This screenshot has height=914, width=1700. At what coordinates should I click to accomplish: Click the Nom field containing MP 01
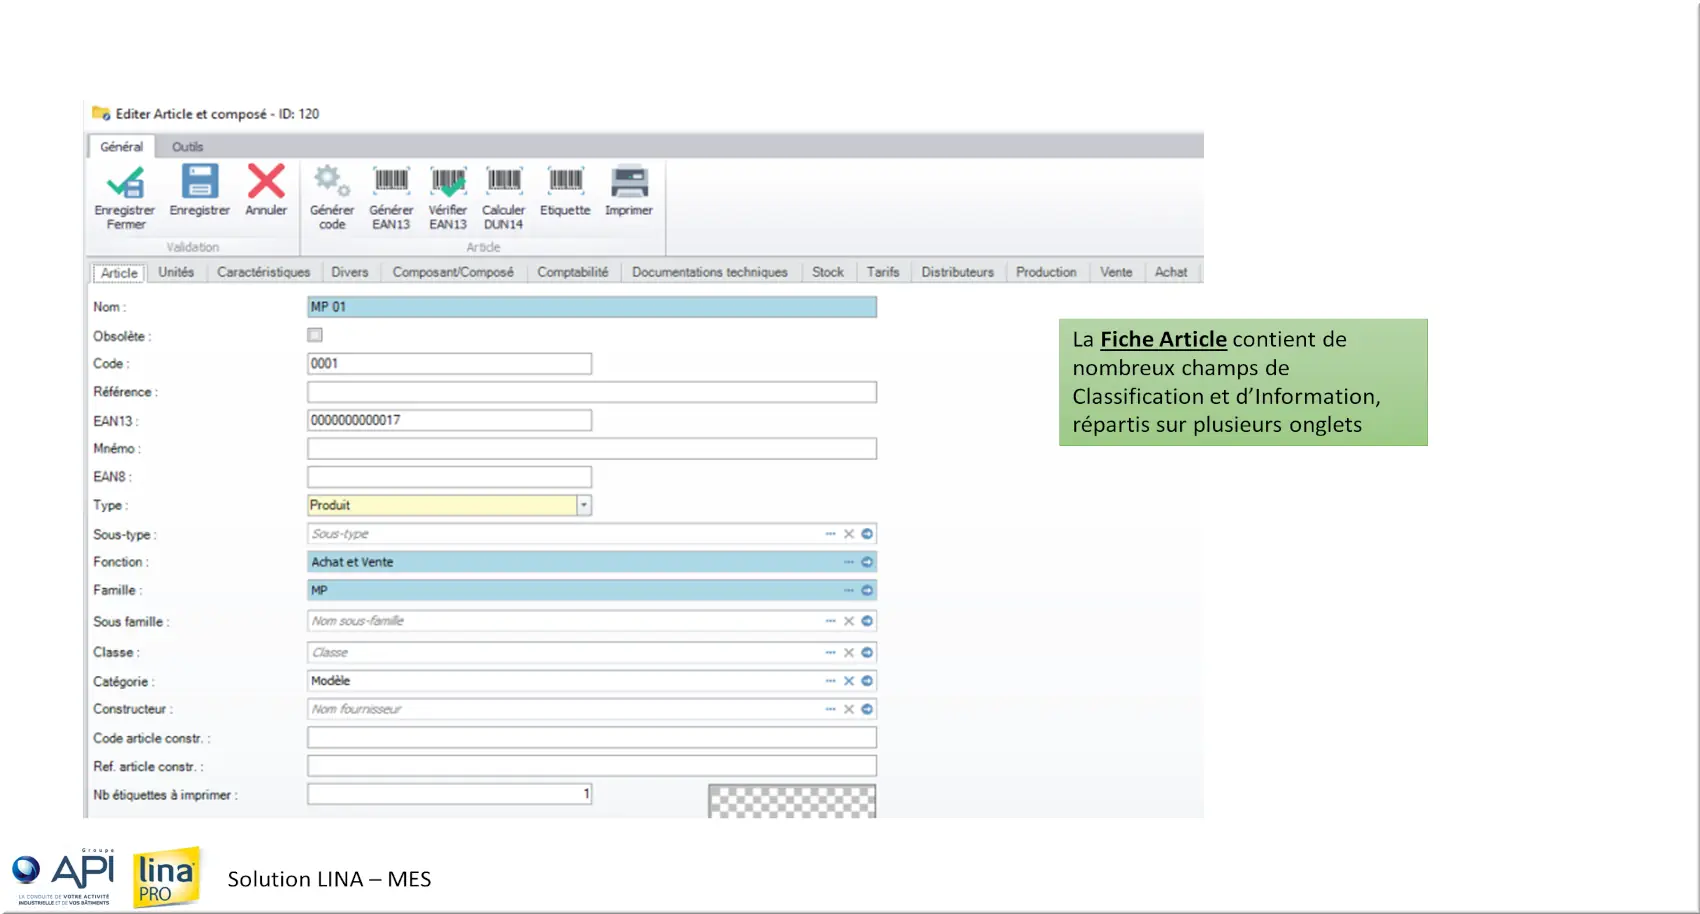(x=592, y=307)
